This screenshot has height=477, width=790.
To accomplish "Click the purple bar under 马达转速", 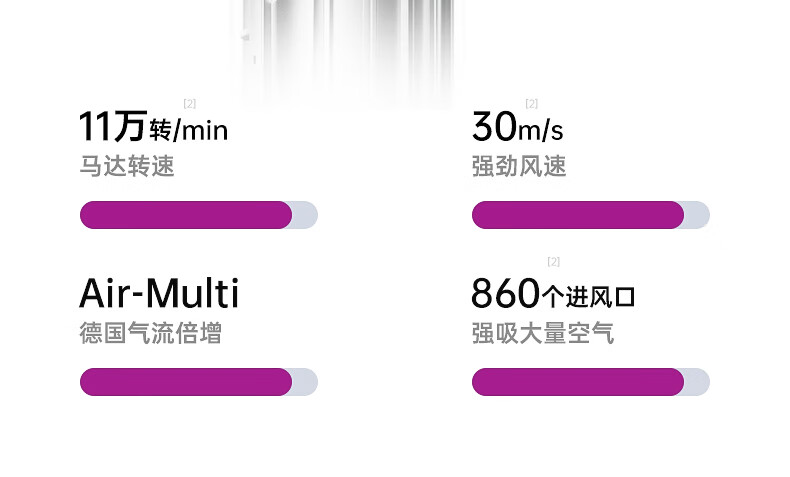I will pos(185,215).
